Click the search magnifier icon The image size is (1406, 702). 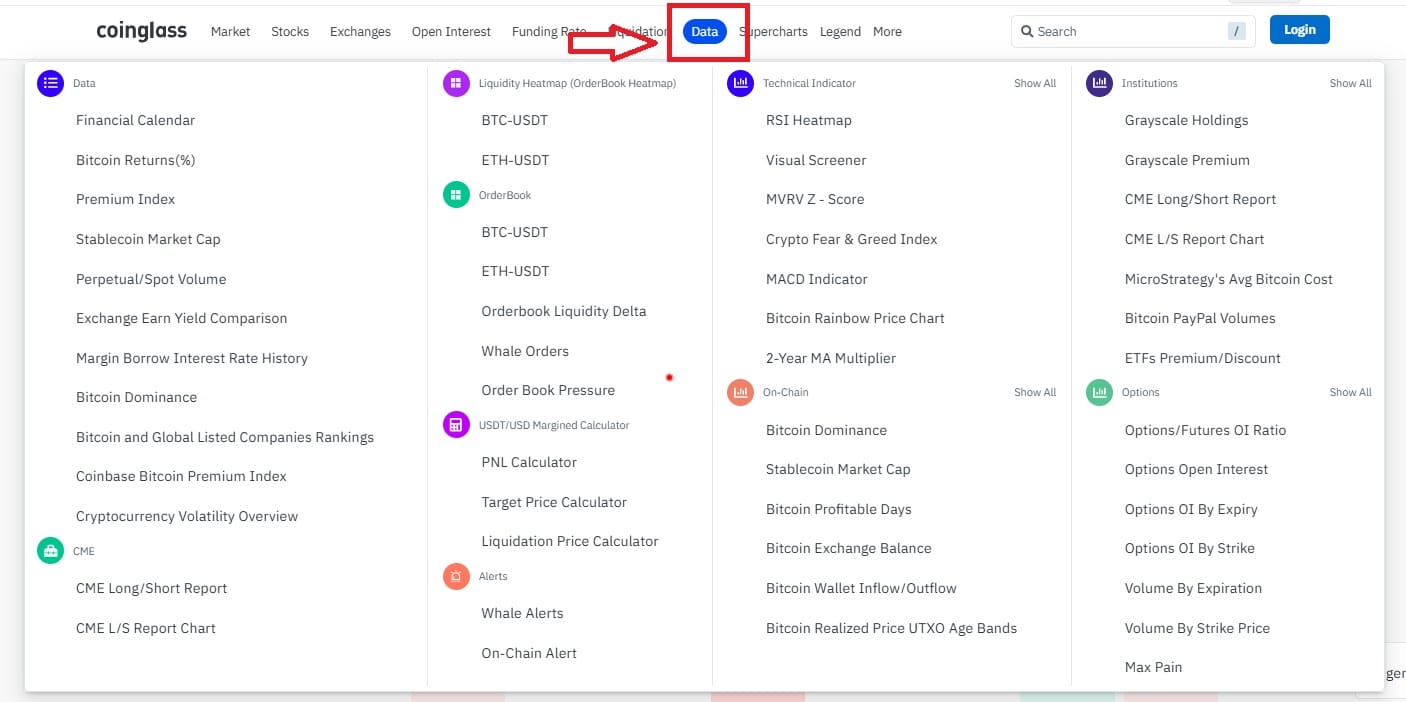[x=1027, y=31]
